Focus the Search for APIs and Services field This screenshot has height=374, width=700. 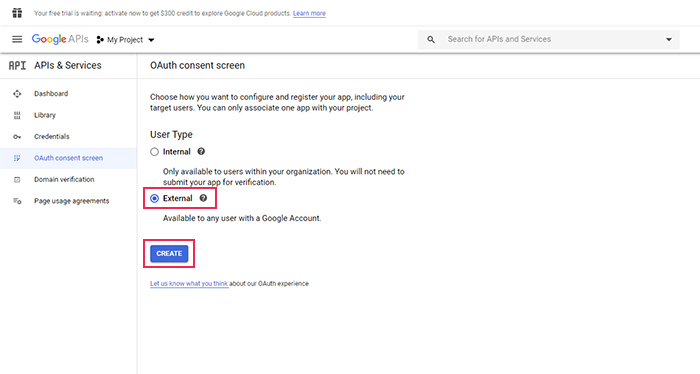(x=549, y=39)
